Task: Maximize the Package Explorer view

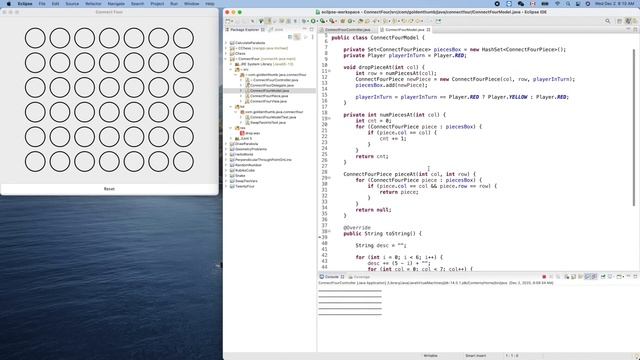Action: (311, 29)
